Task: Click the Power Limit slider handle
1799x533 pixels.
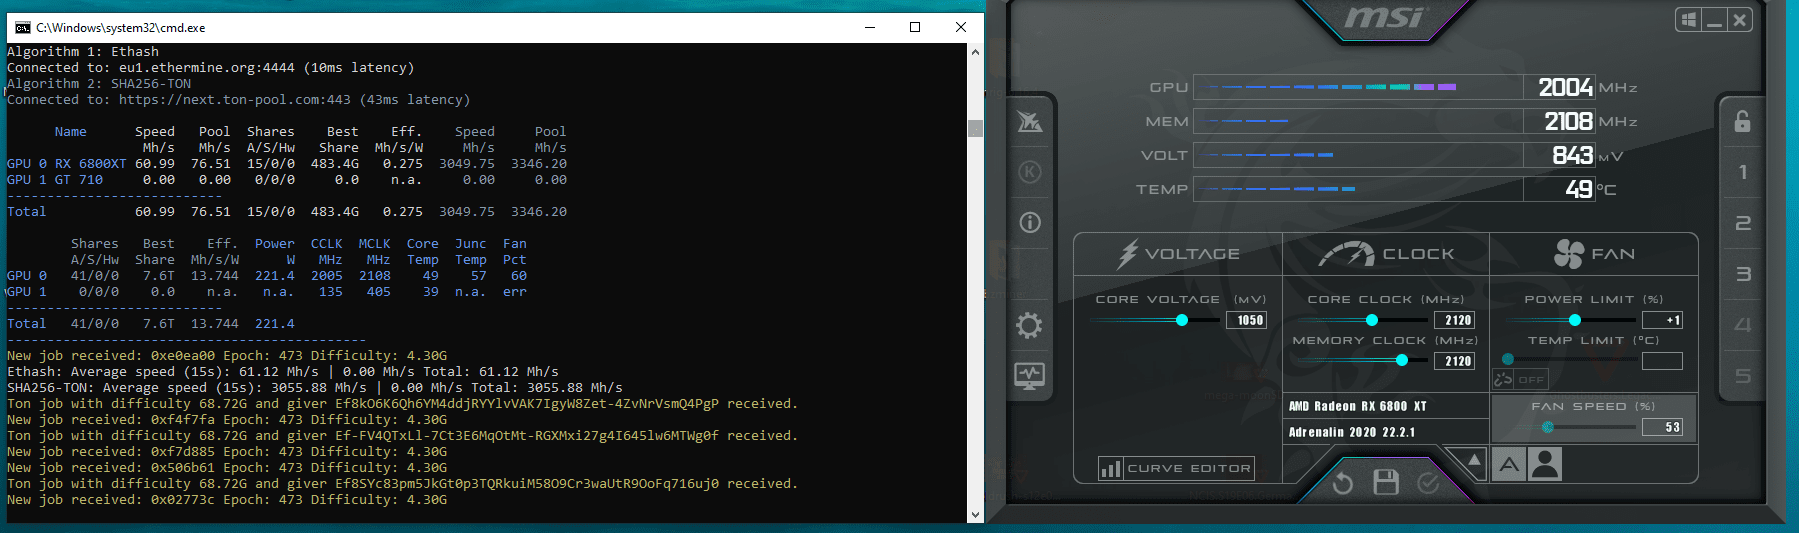Action: [x=1575, y=320]
